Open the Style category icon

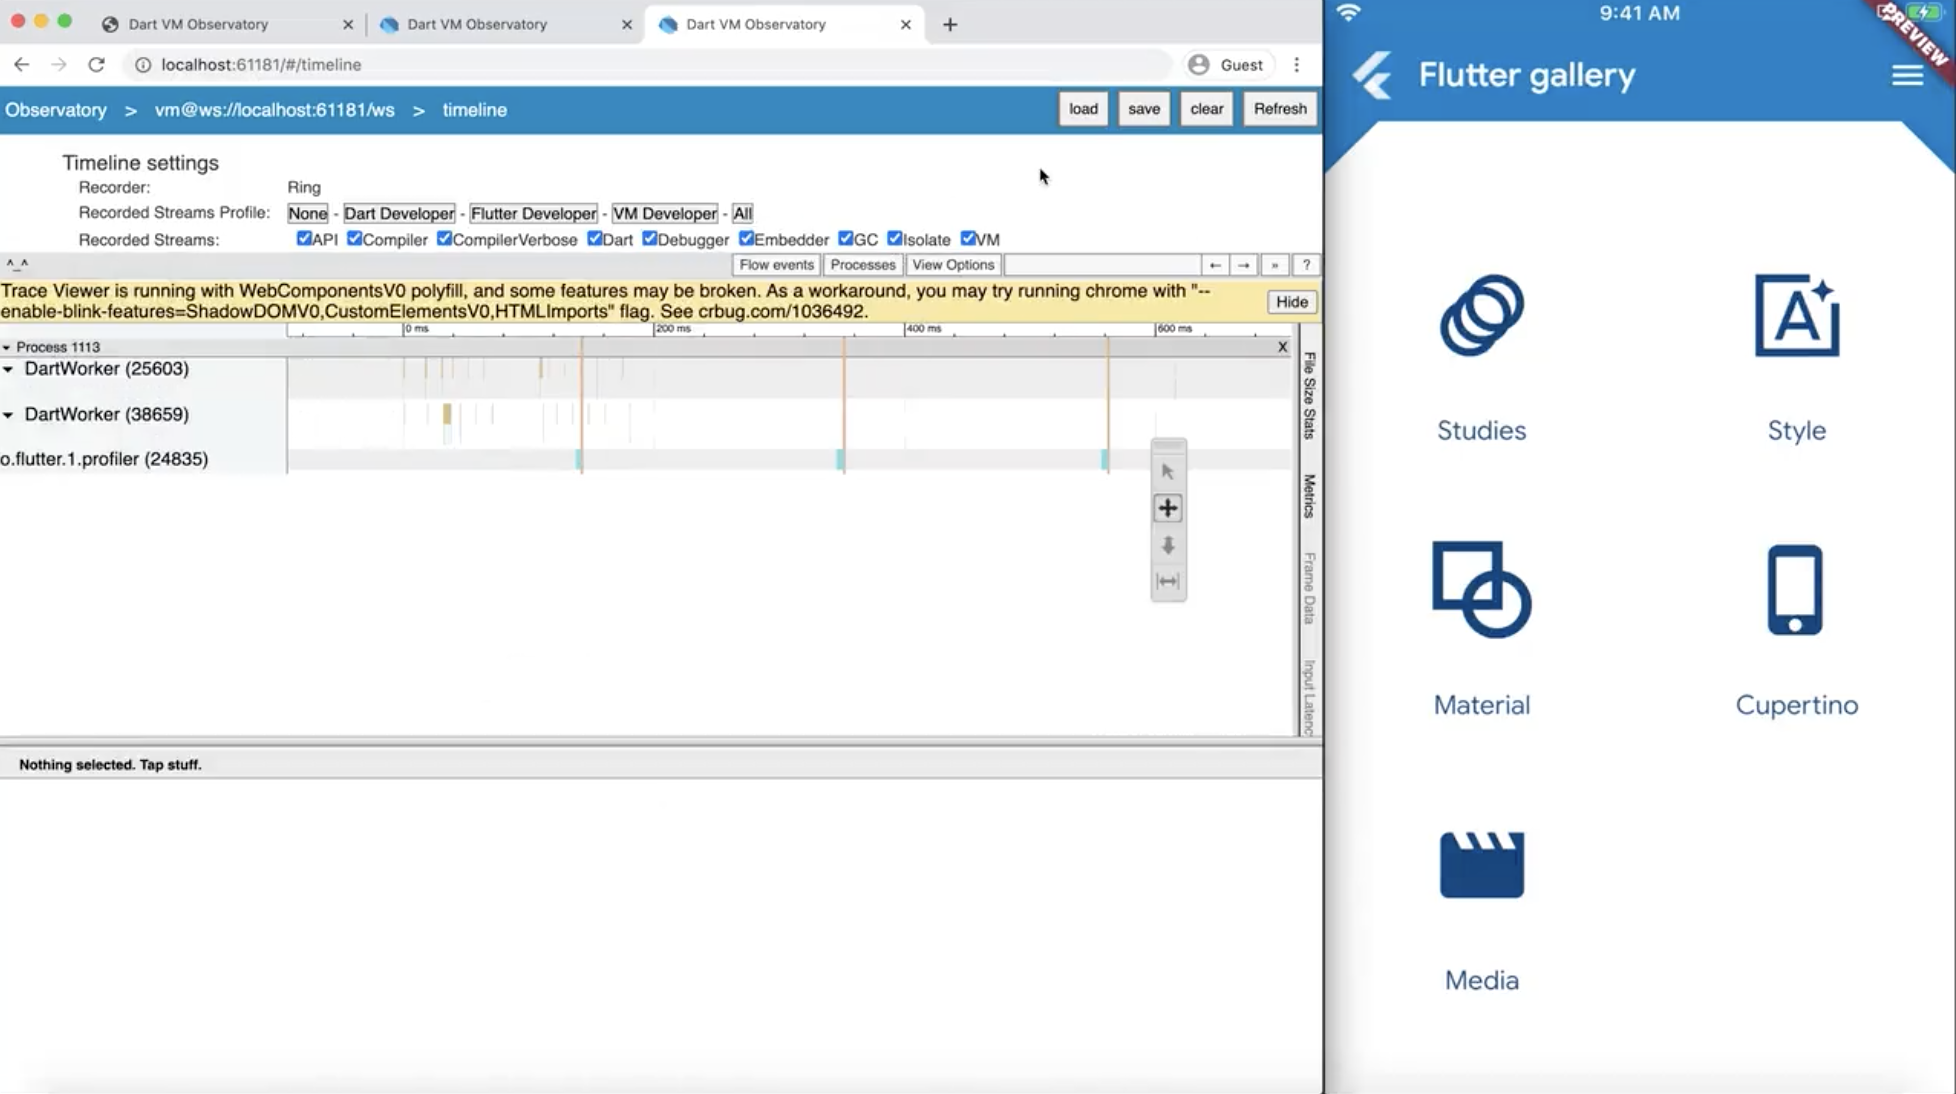click(x=1796, y=316)
